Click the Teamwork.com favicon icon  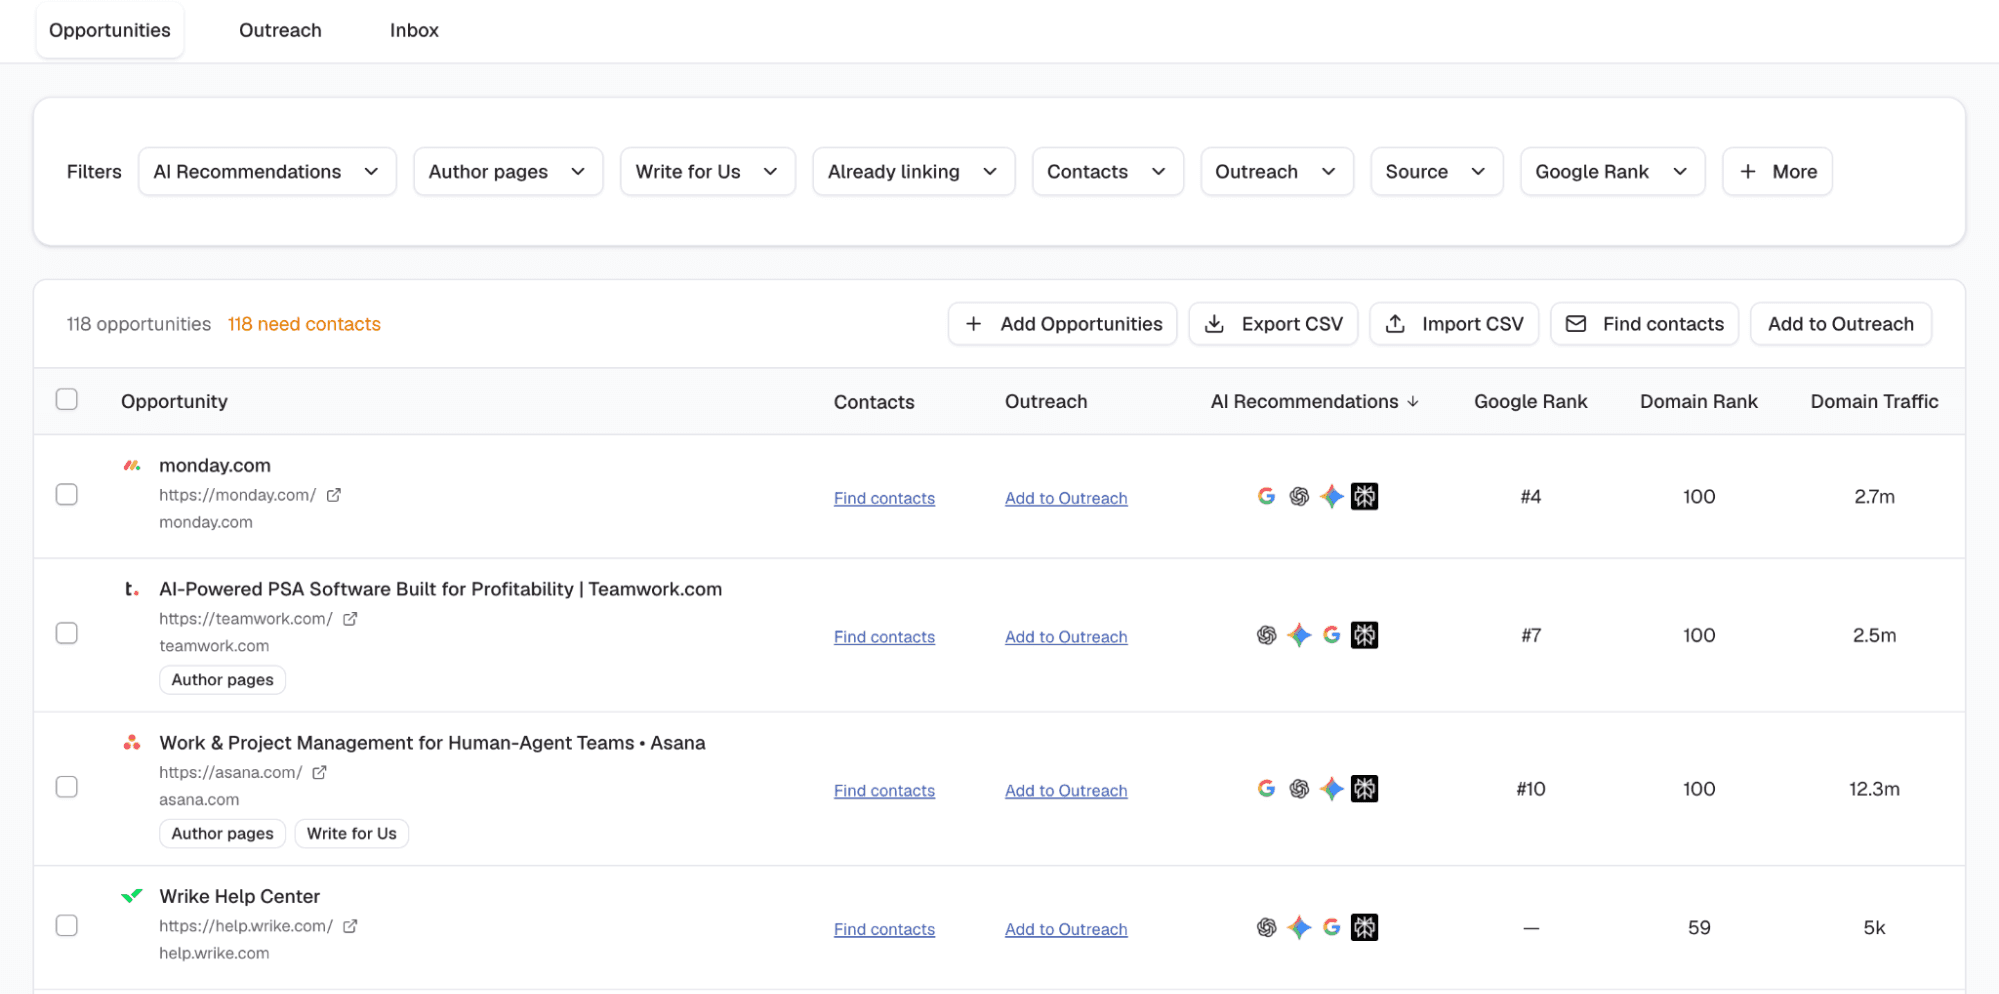pyautogui.click(x=132, y=589)
